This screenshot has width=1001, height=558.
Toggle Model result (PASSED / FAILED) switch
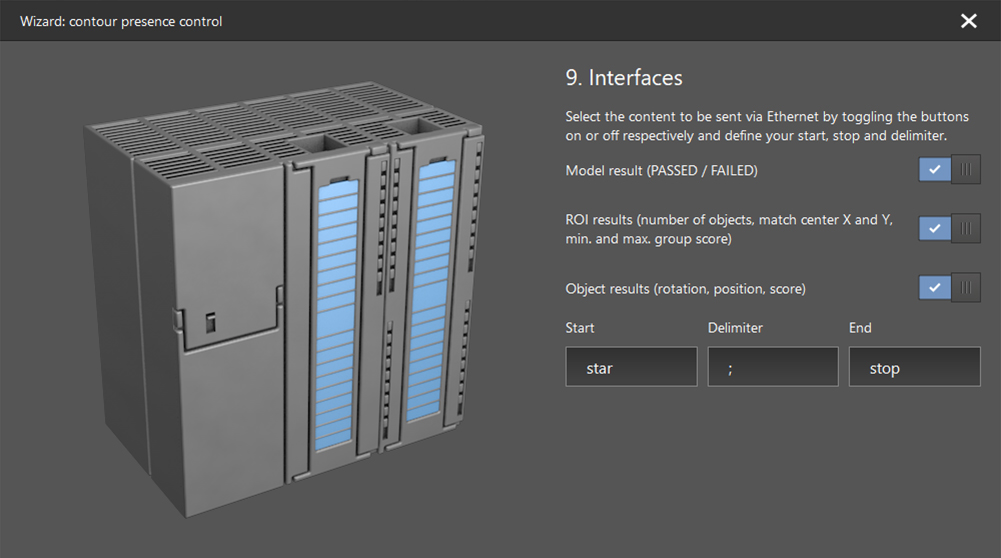click(949, 170)
